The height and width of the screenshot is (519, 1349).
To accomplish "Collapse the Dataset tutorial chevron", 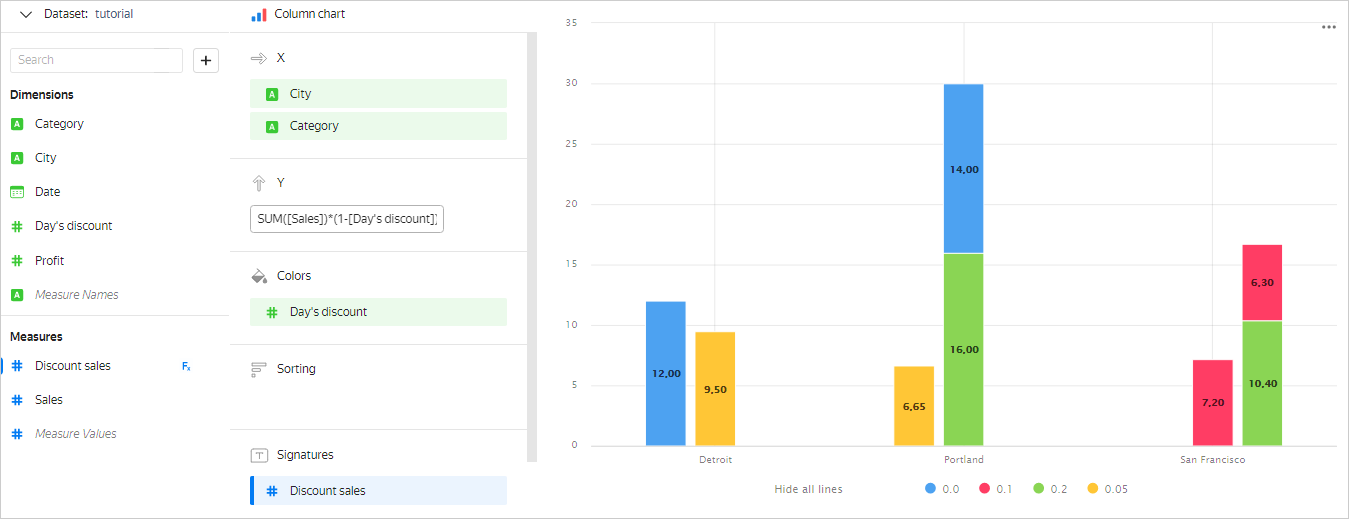I will [26, 14].
